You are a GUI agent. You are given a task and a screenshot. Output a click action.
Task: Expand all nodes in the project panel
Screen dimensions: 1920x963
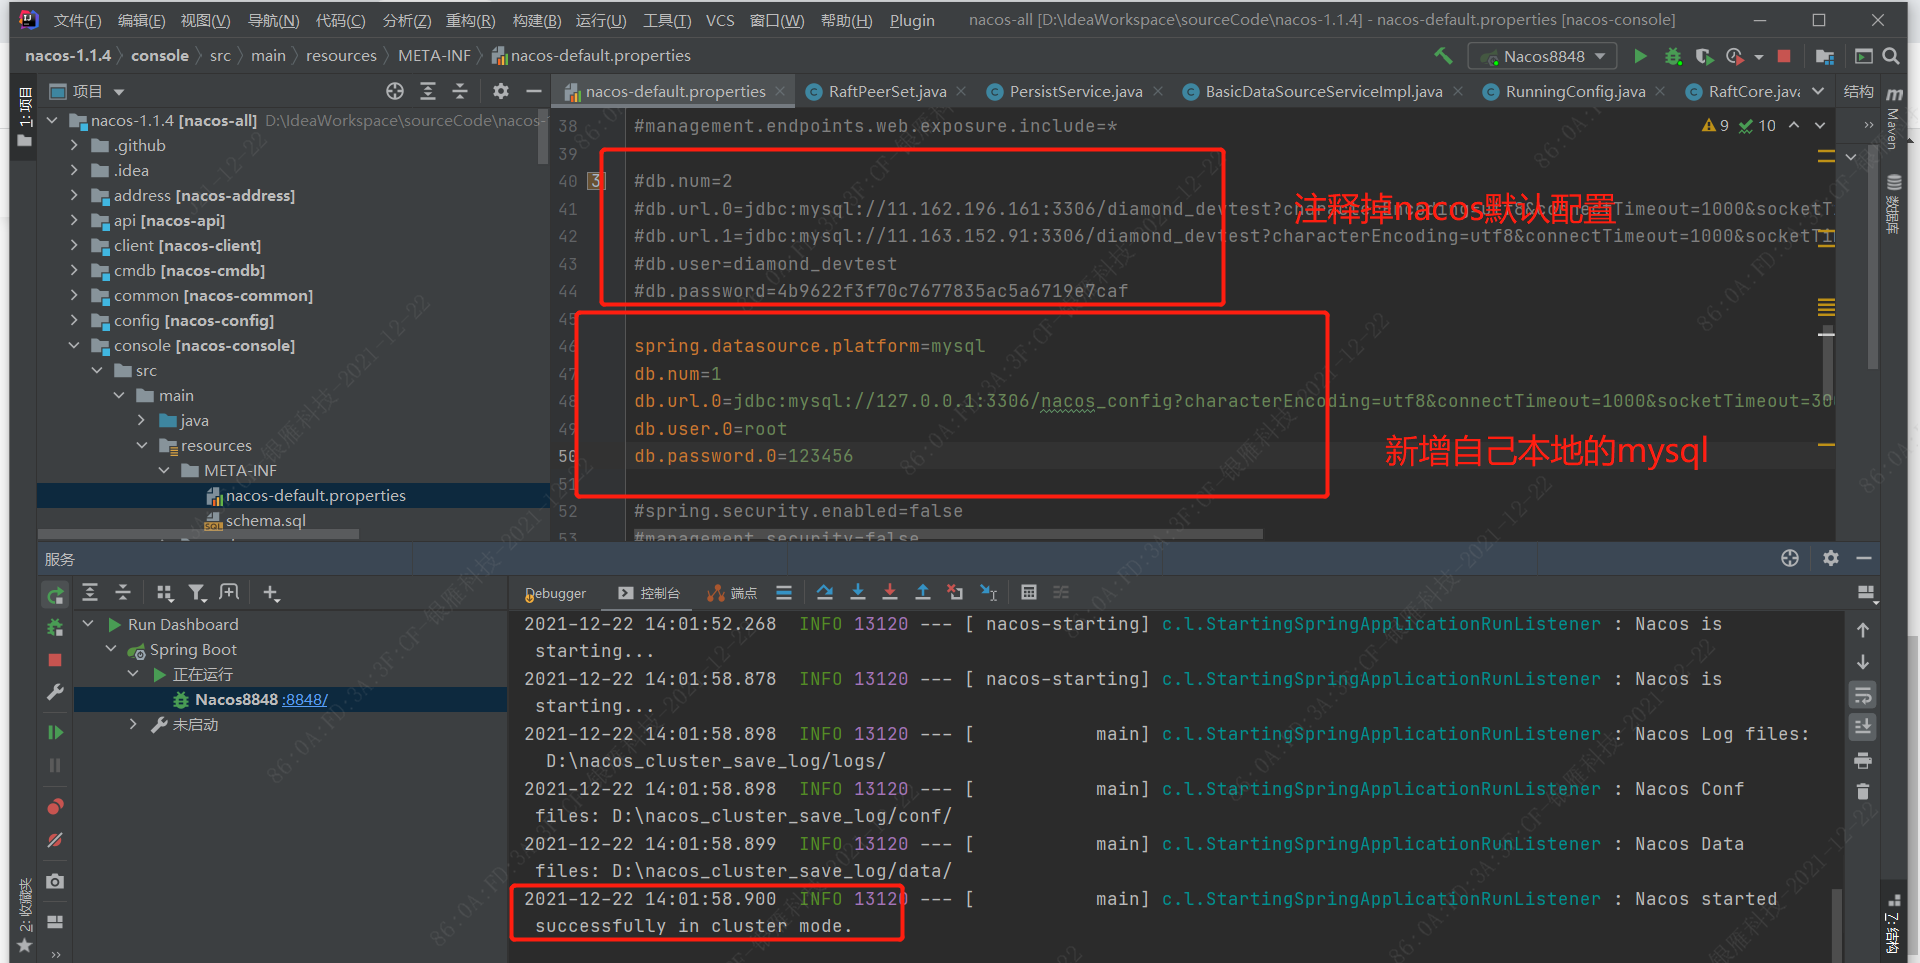click(x=428, y=91)
